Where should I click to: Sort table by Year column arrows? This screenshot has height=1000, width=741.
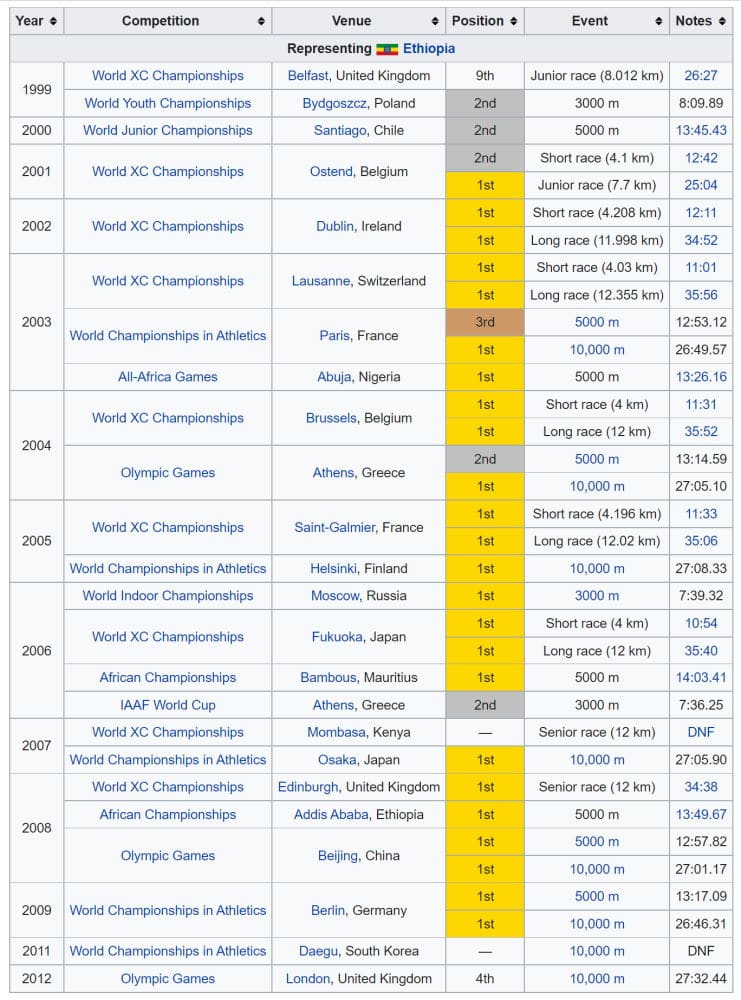click(x=53, y=21)
